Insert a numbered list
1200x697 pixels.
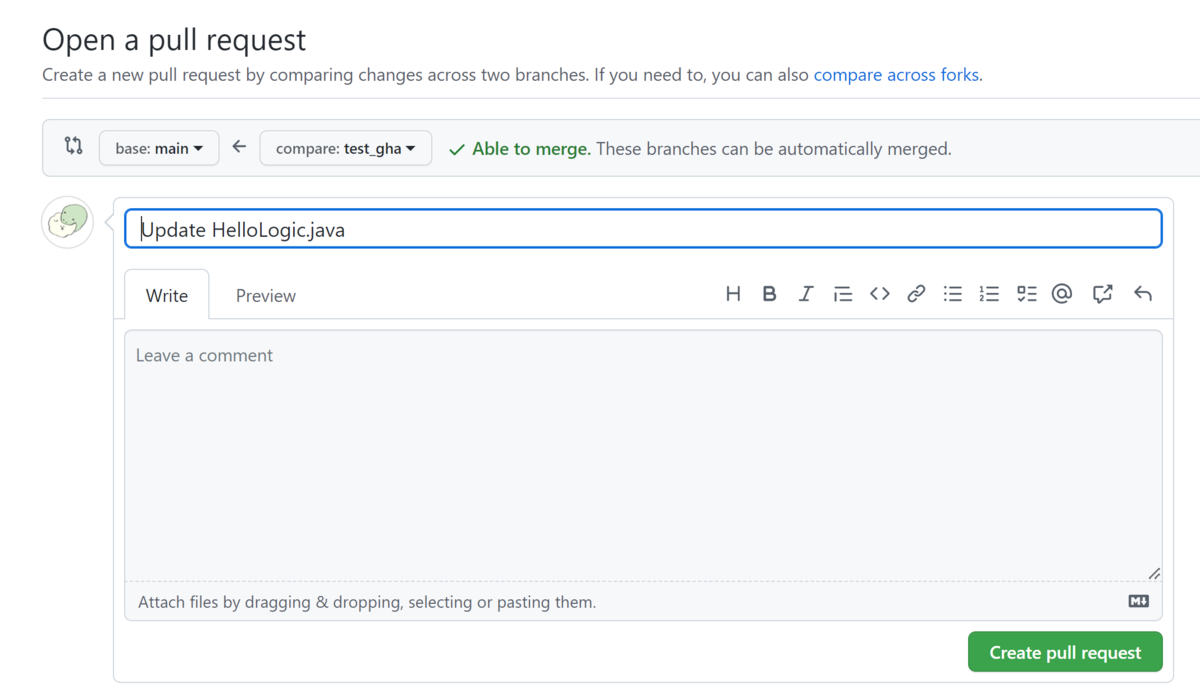[989, 293]
